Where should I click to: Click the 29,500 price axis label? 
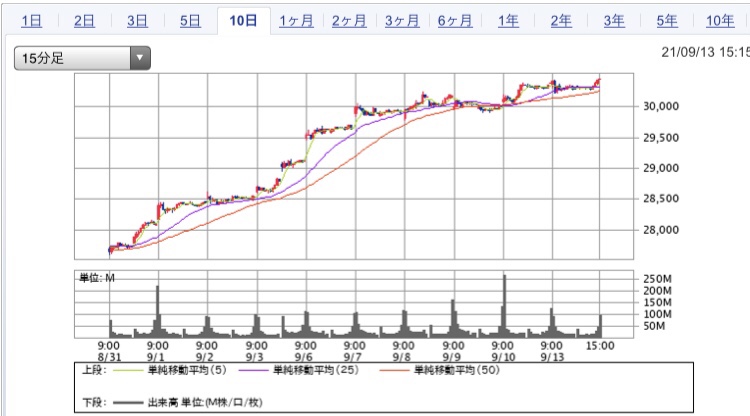pyautogui.click(x=661, y=138)
